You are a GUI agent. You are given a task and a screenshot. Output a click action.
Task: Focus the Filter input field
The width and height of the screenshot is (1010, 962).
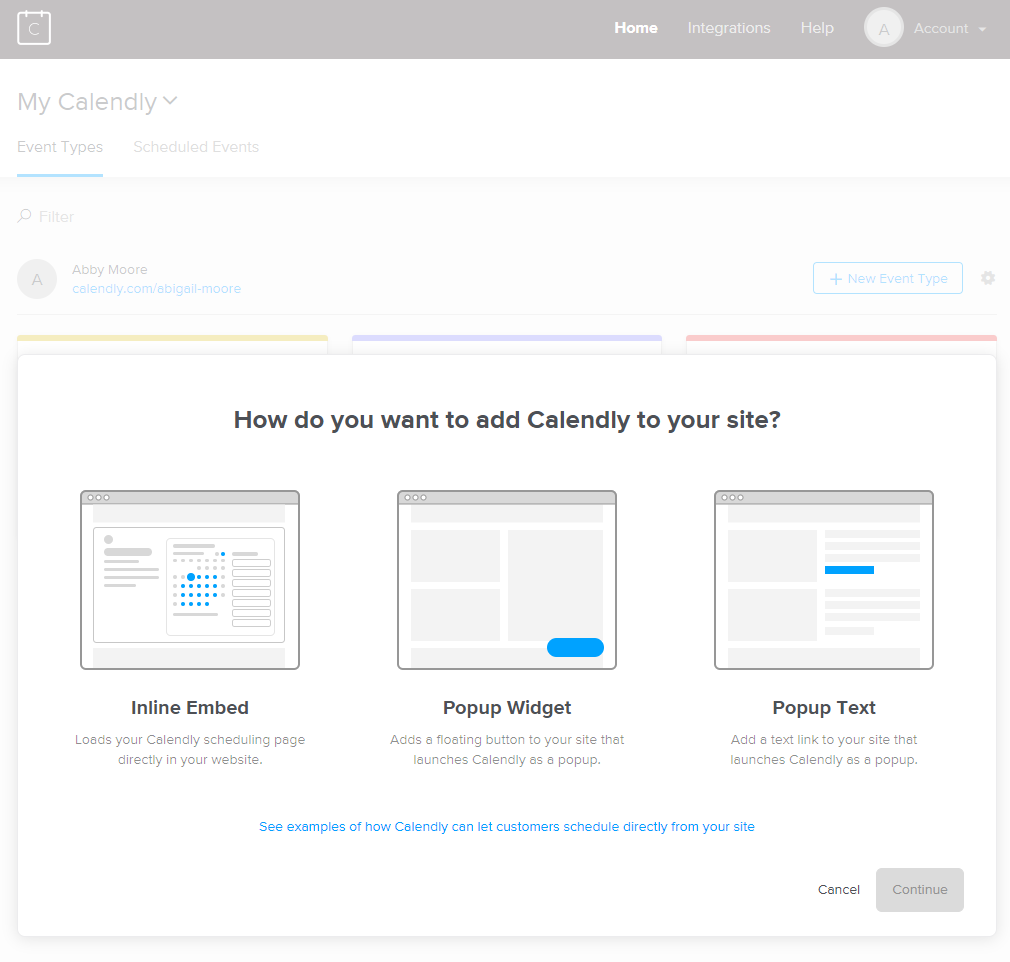(x=56, y=216)
